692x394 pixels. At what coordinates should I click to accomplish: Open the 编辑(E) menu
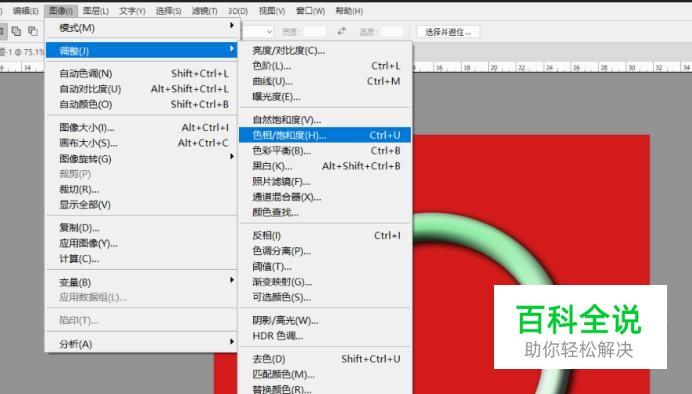click(x=26, y=11)
